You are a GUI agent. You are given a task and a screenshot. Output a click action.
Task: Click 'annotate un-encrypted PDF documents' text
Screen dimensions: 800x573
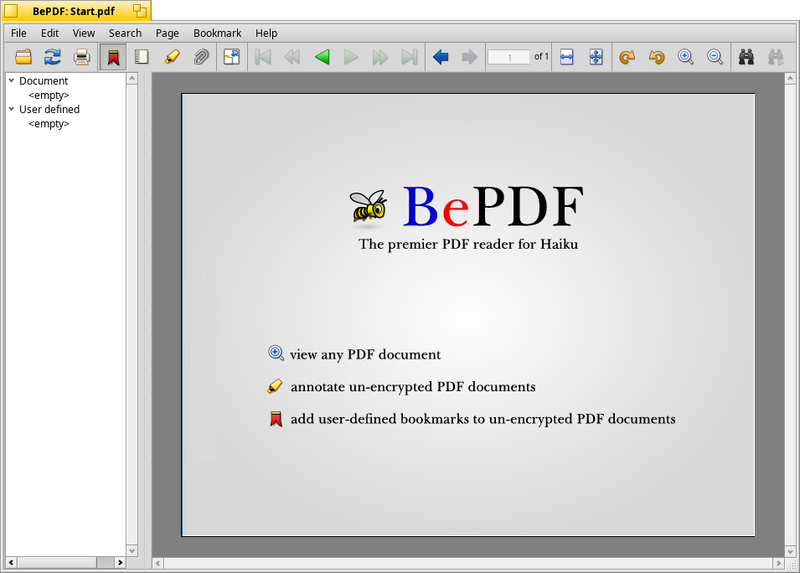(x=413, y=387)
